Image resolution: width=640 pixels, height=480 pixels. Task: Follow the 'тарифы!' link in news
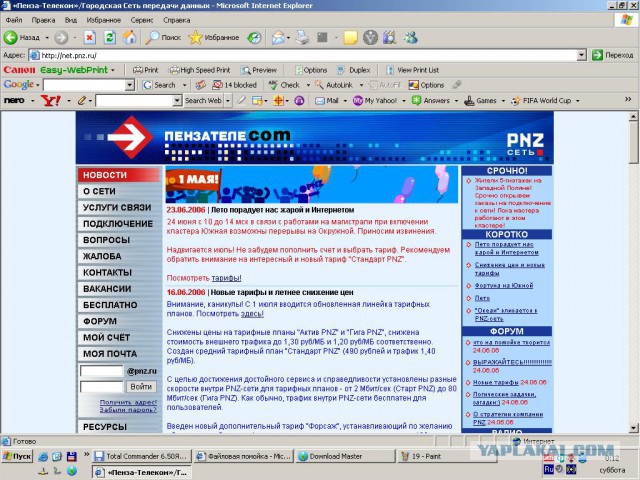point(226,278)
